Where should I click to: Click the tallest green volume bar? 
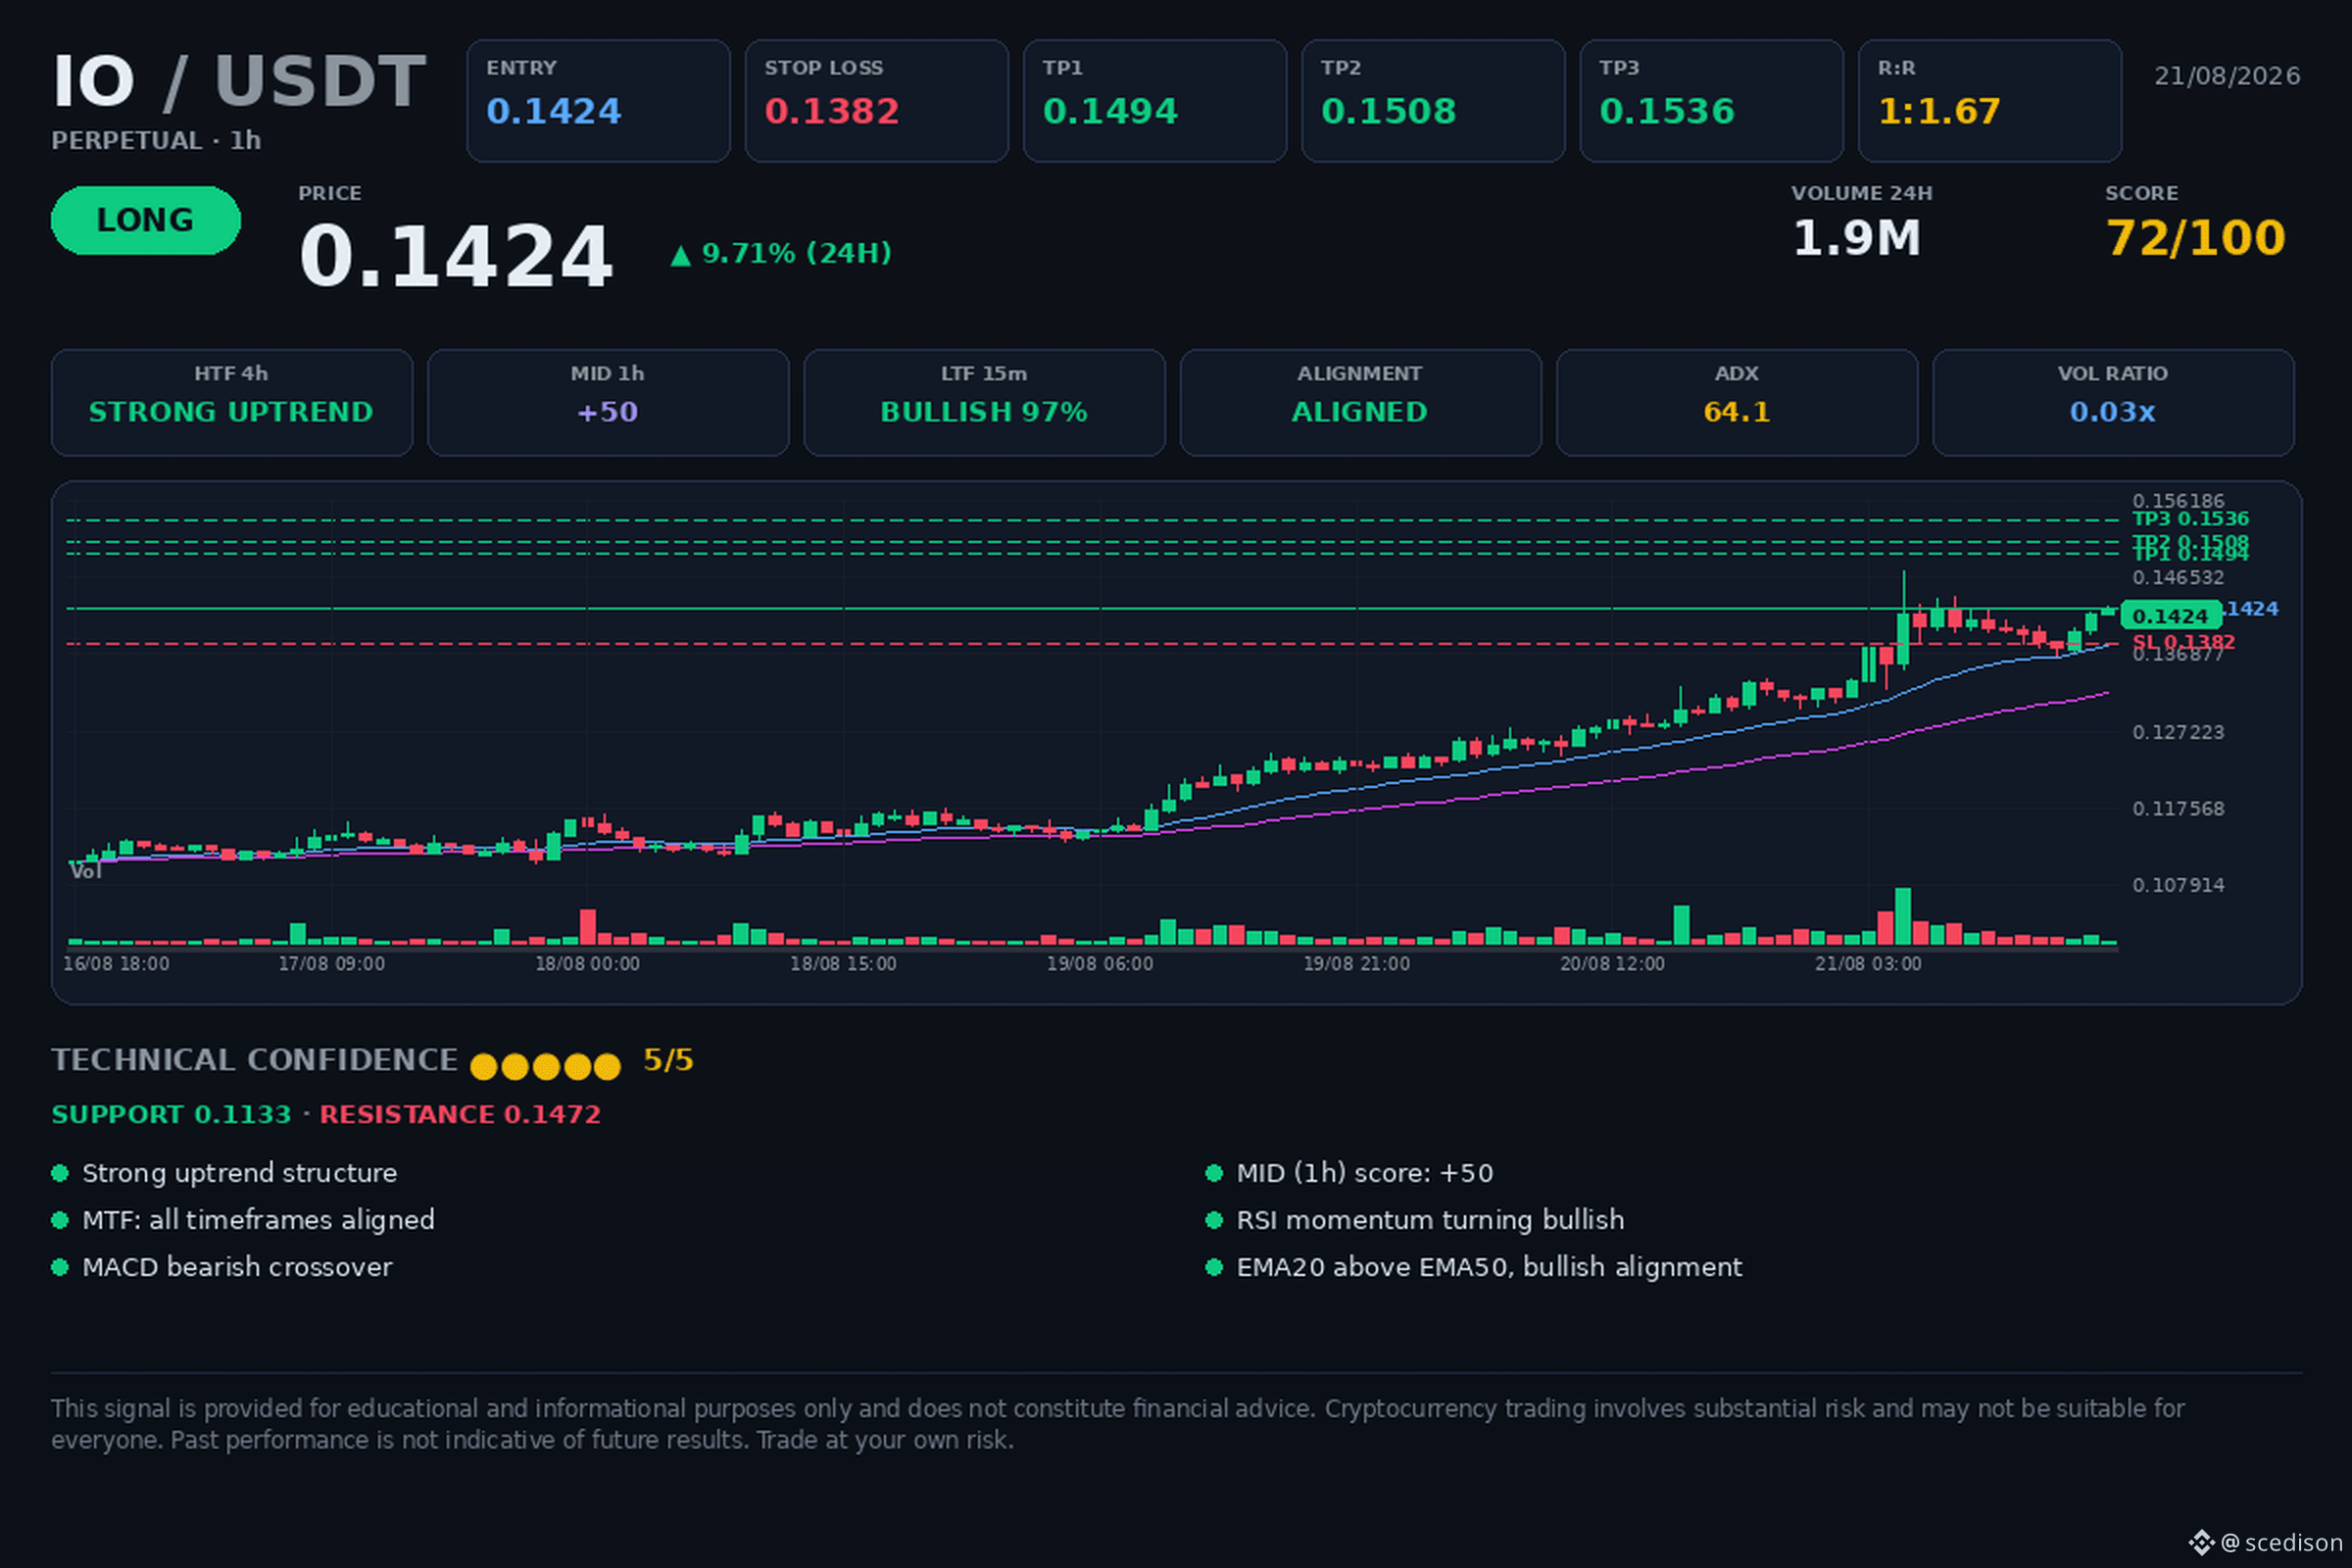point(1903,916)
